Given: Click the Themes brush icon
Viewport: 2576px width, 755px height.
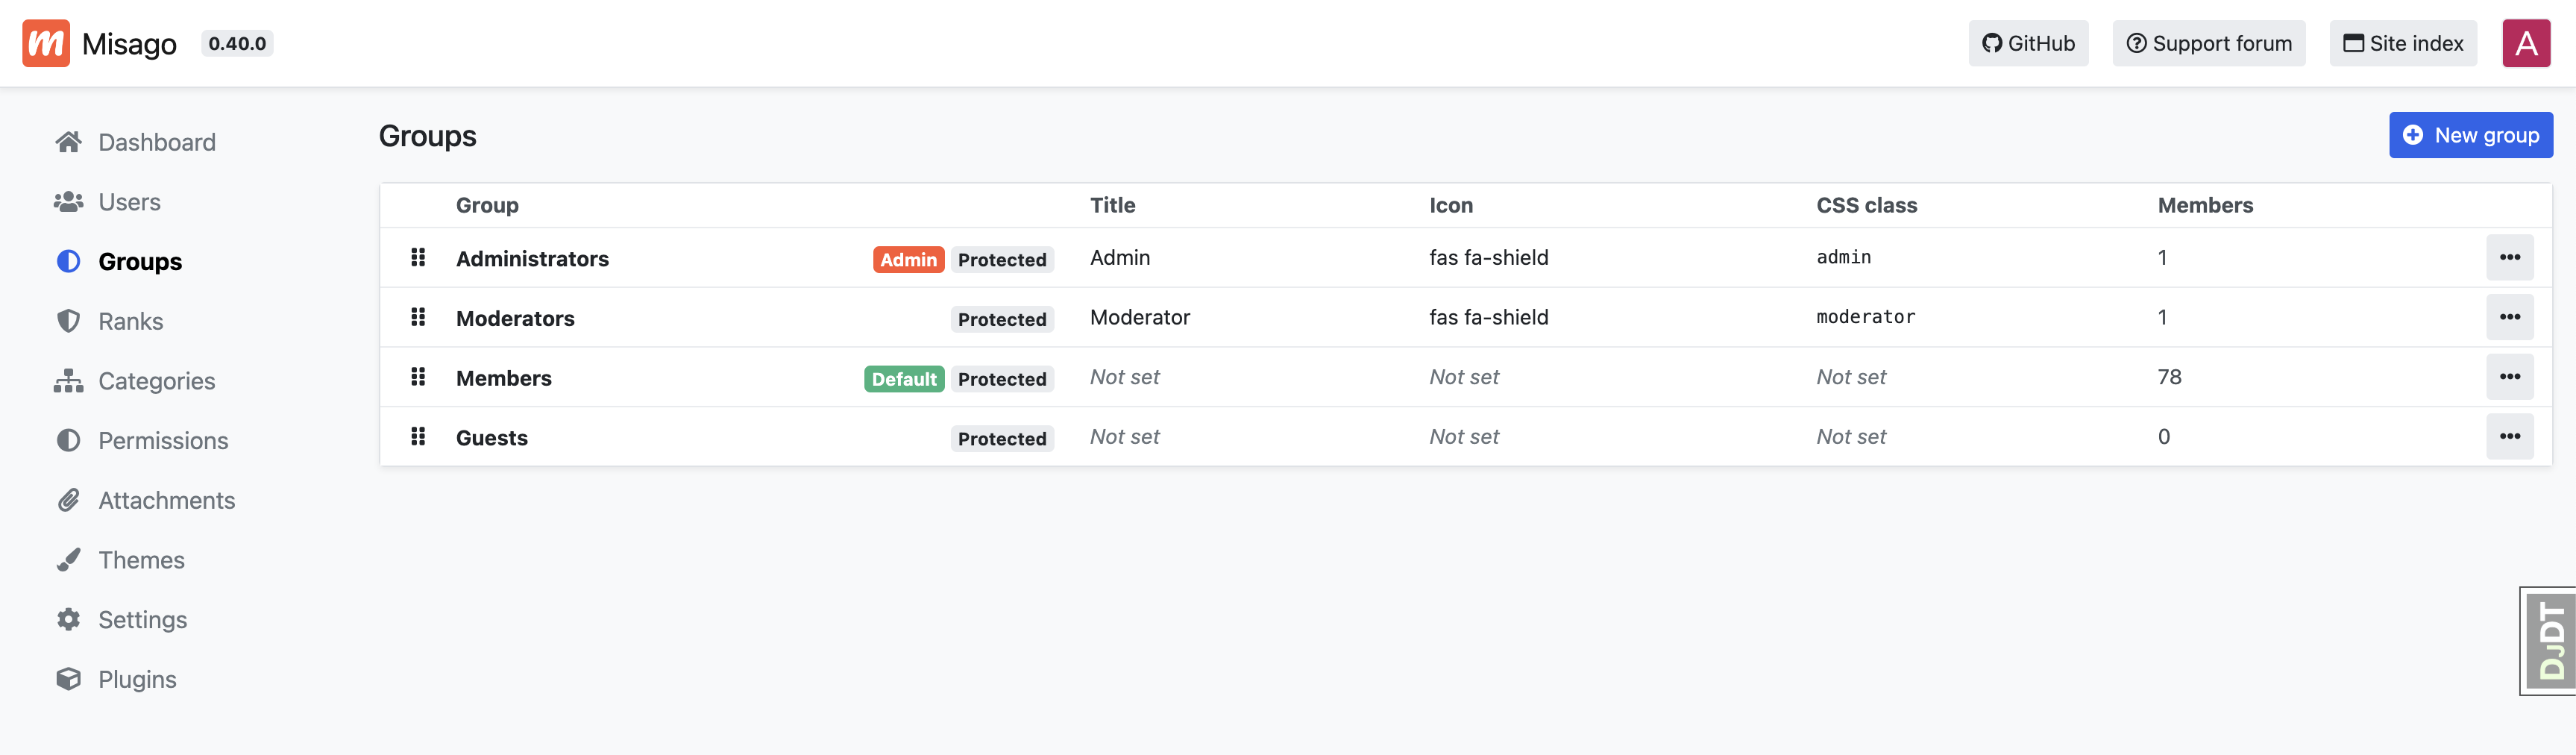Looking at the screenshot, I should (x=68, y=560).
